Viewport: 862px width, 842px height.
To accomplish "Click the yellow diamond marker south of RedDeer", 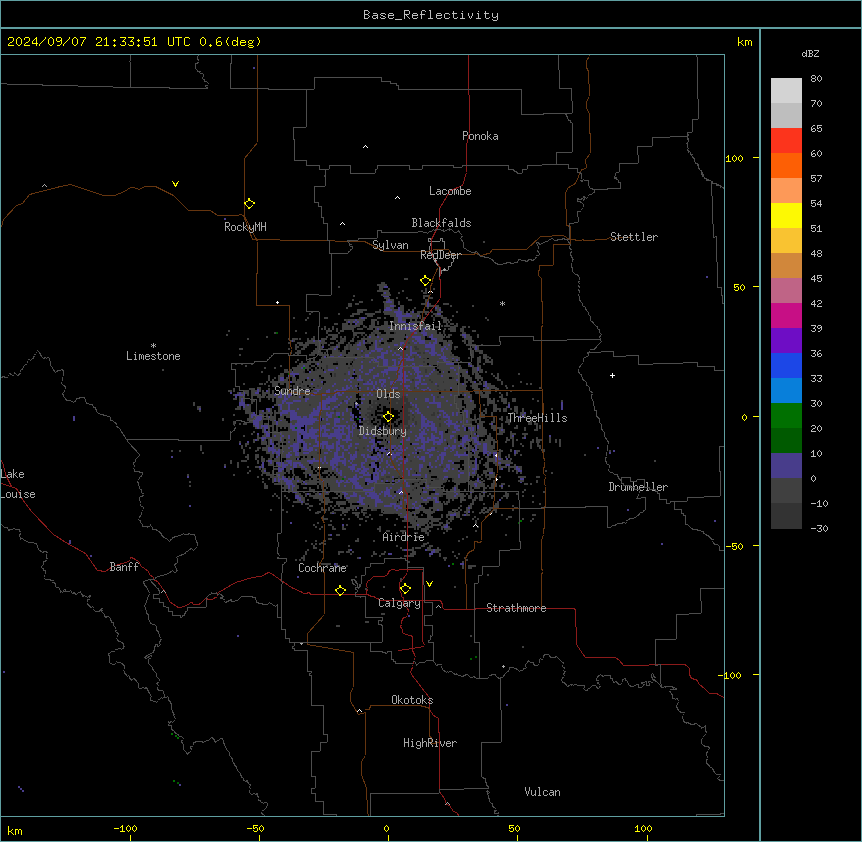I will 426,281.
